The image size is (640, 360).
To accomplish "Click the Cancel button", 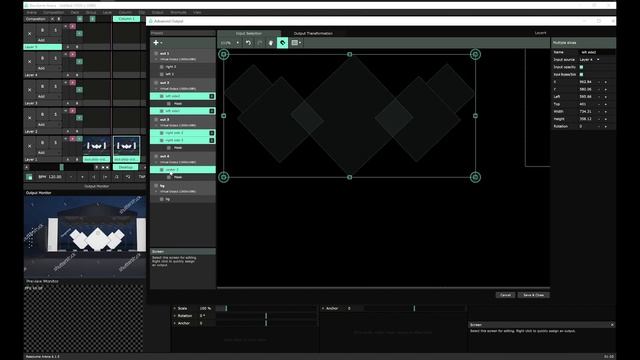I will pos(505,295).
